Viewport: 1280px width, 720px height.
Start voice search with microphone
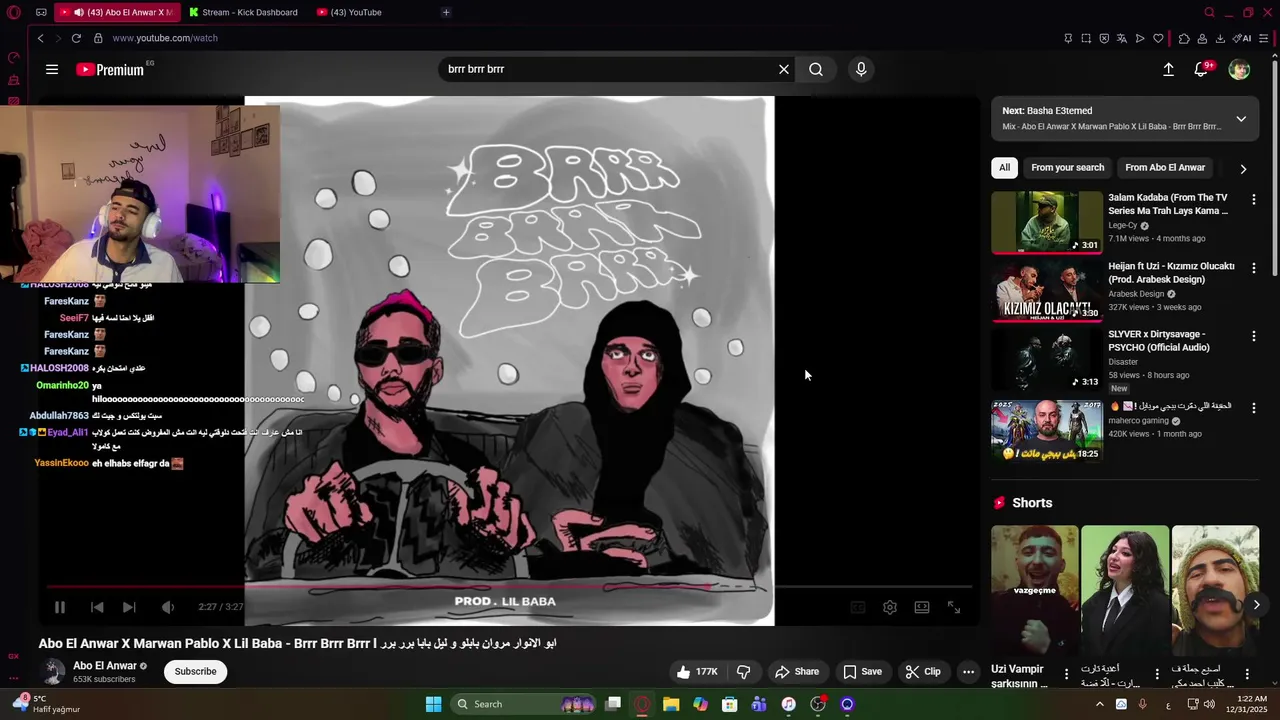pyautogui.click(x=861, y=69)
